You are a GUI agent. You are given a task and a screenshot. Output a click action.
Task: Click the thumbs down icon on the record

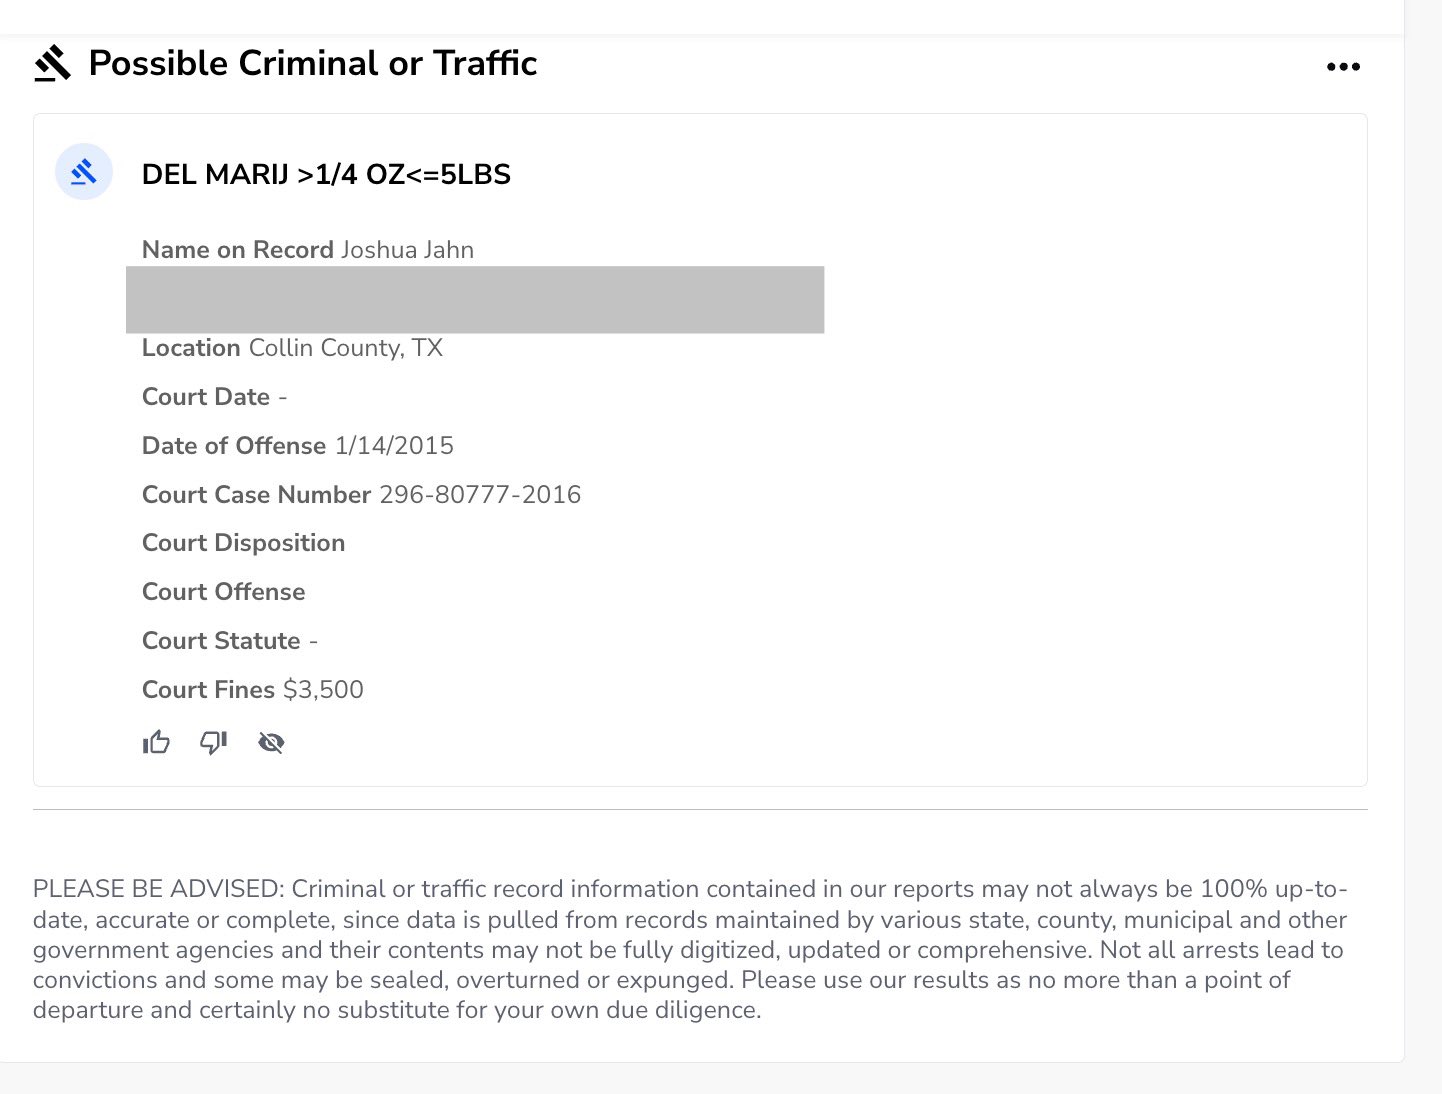[x=213, y=742]
